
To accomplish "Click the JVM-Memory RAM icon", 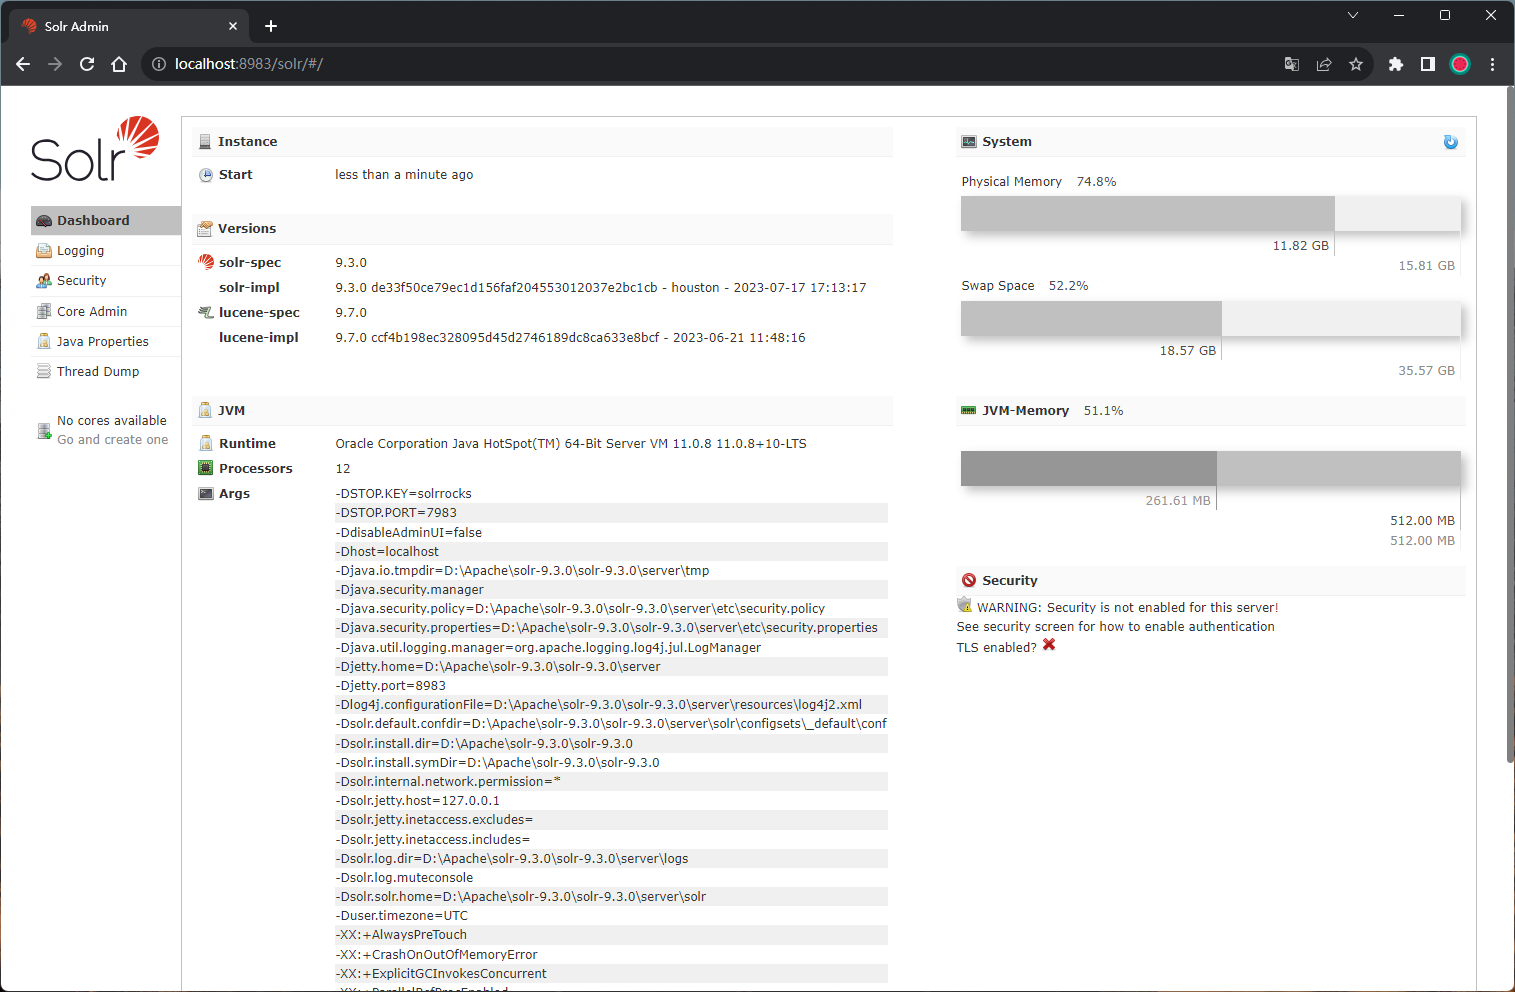I will (x=969, y=410).
